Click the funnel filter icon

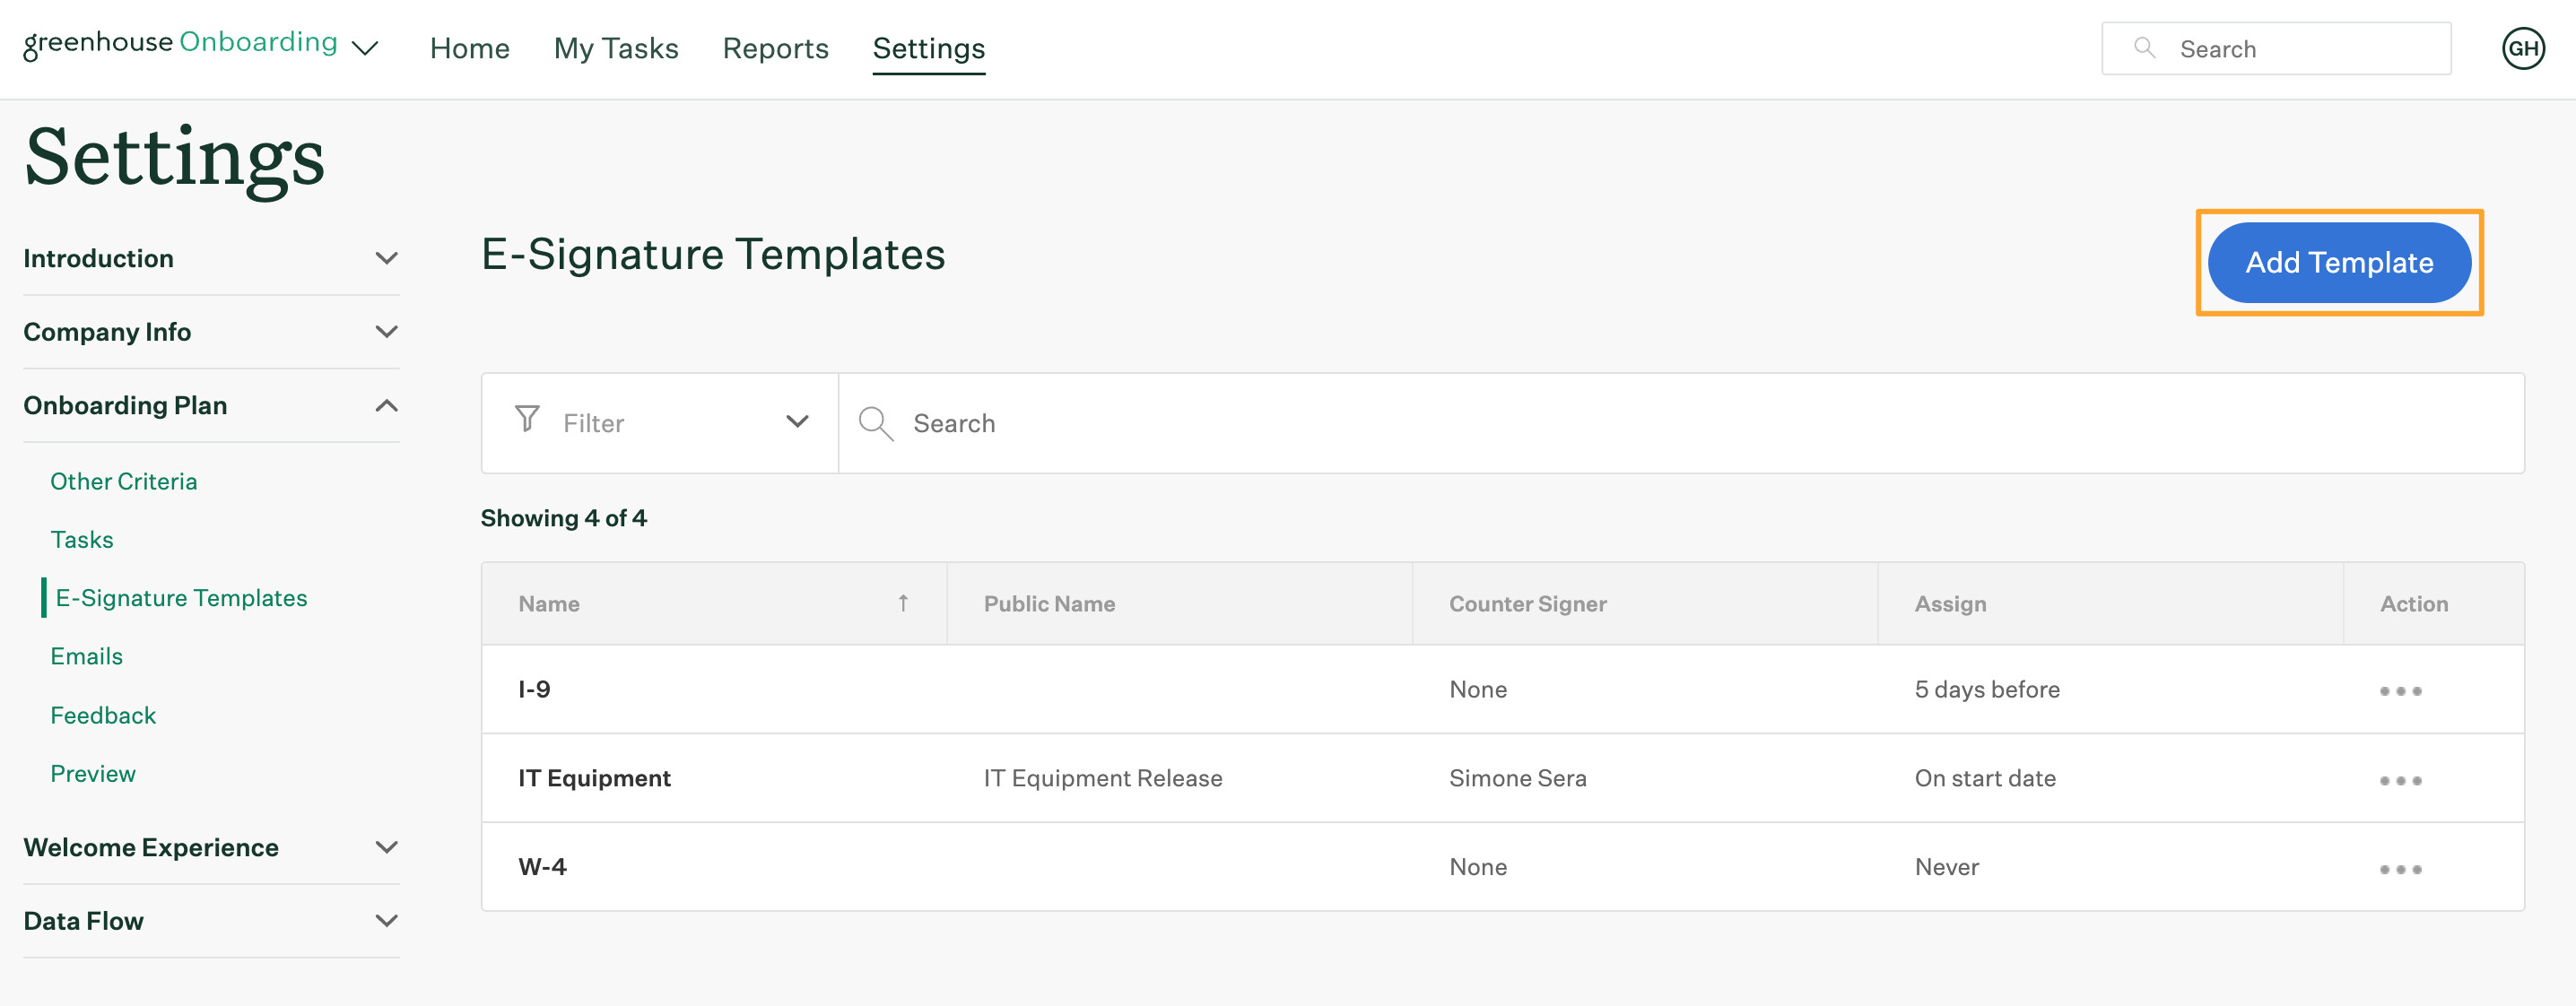(527, 419)
